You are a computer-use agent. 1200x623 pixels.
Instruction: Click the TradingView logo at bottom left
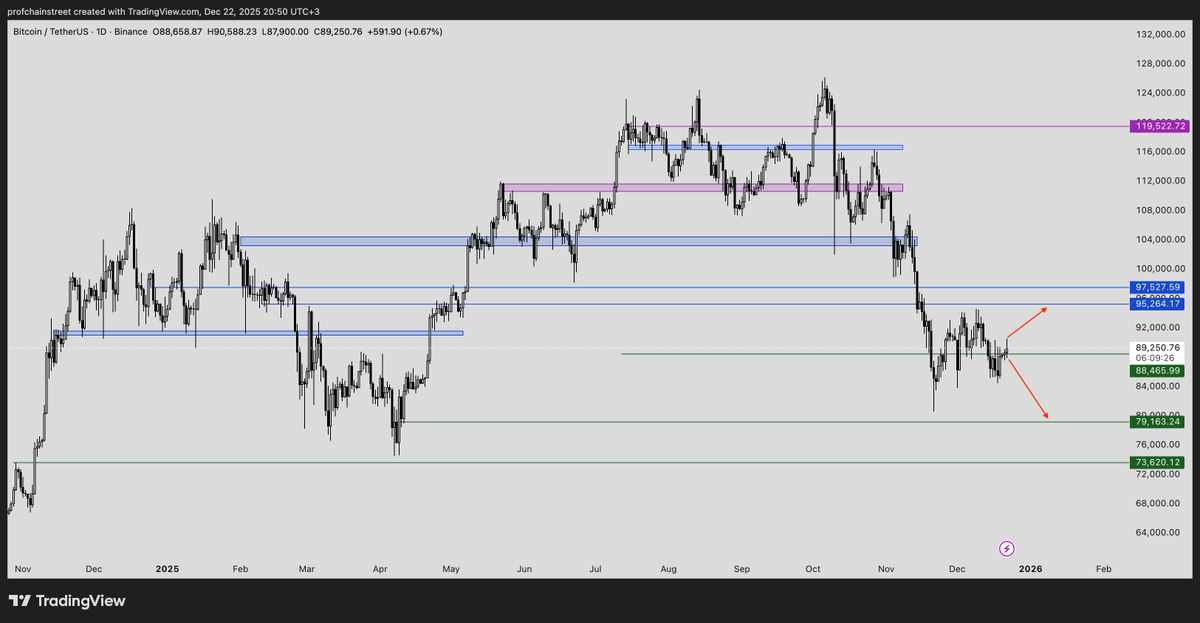[x=66, y=601]
